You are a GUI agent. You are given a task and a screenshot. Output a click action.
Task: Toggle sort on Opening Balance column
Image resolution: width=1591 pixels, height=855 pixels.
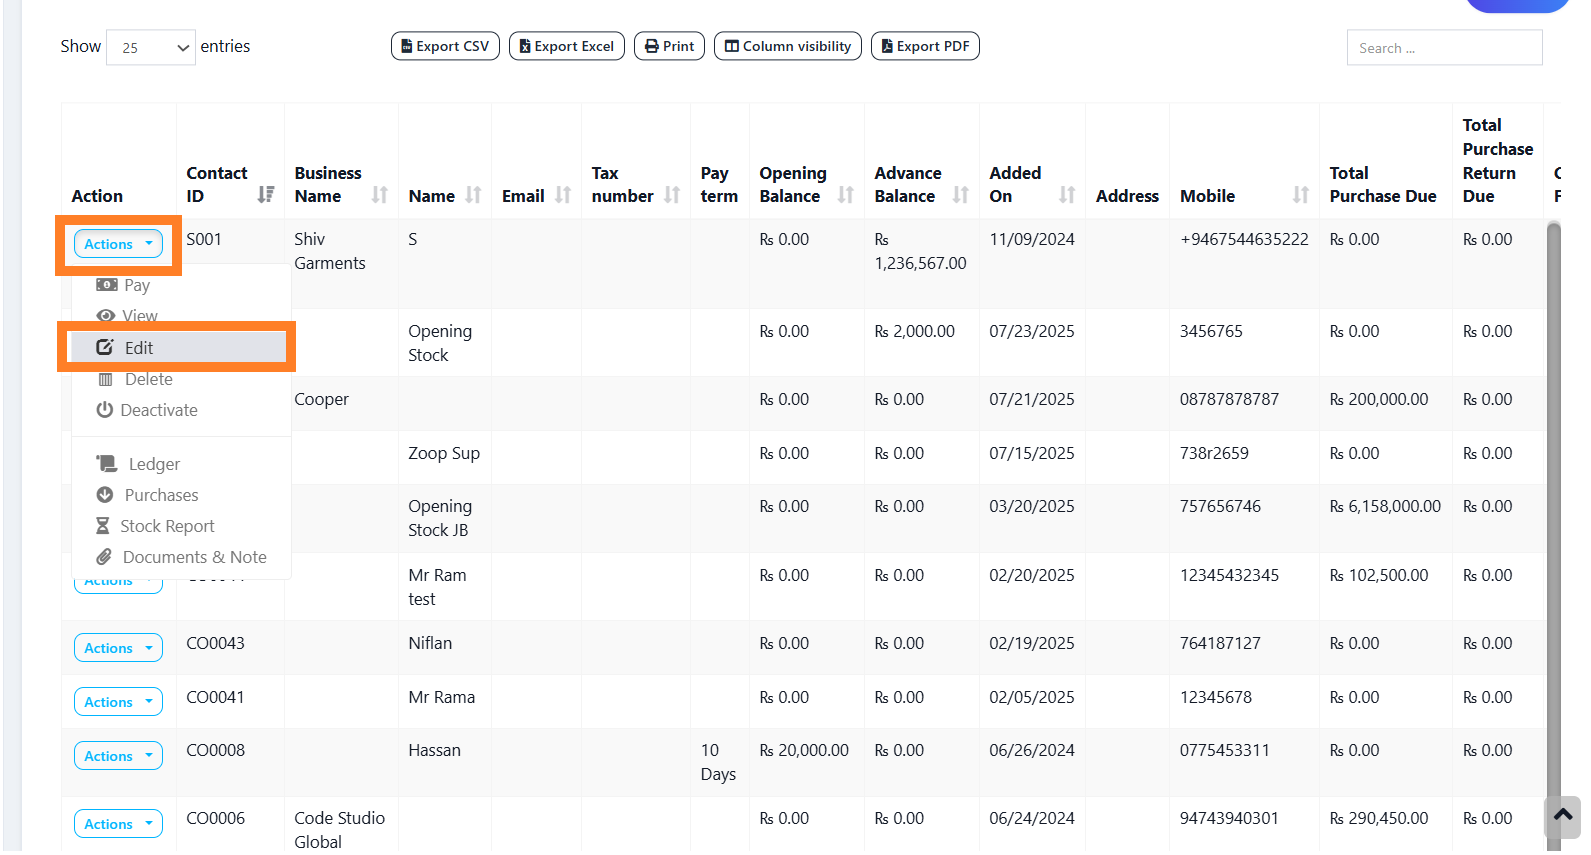tap(845, 195)
